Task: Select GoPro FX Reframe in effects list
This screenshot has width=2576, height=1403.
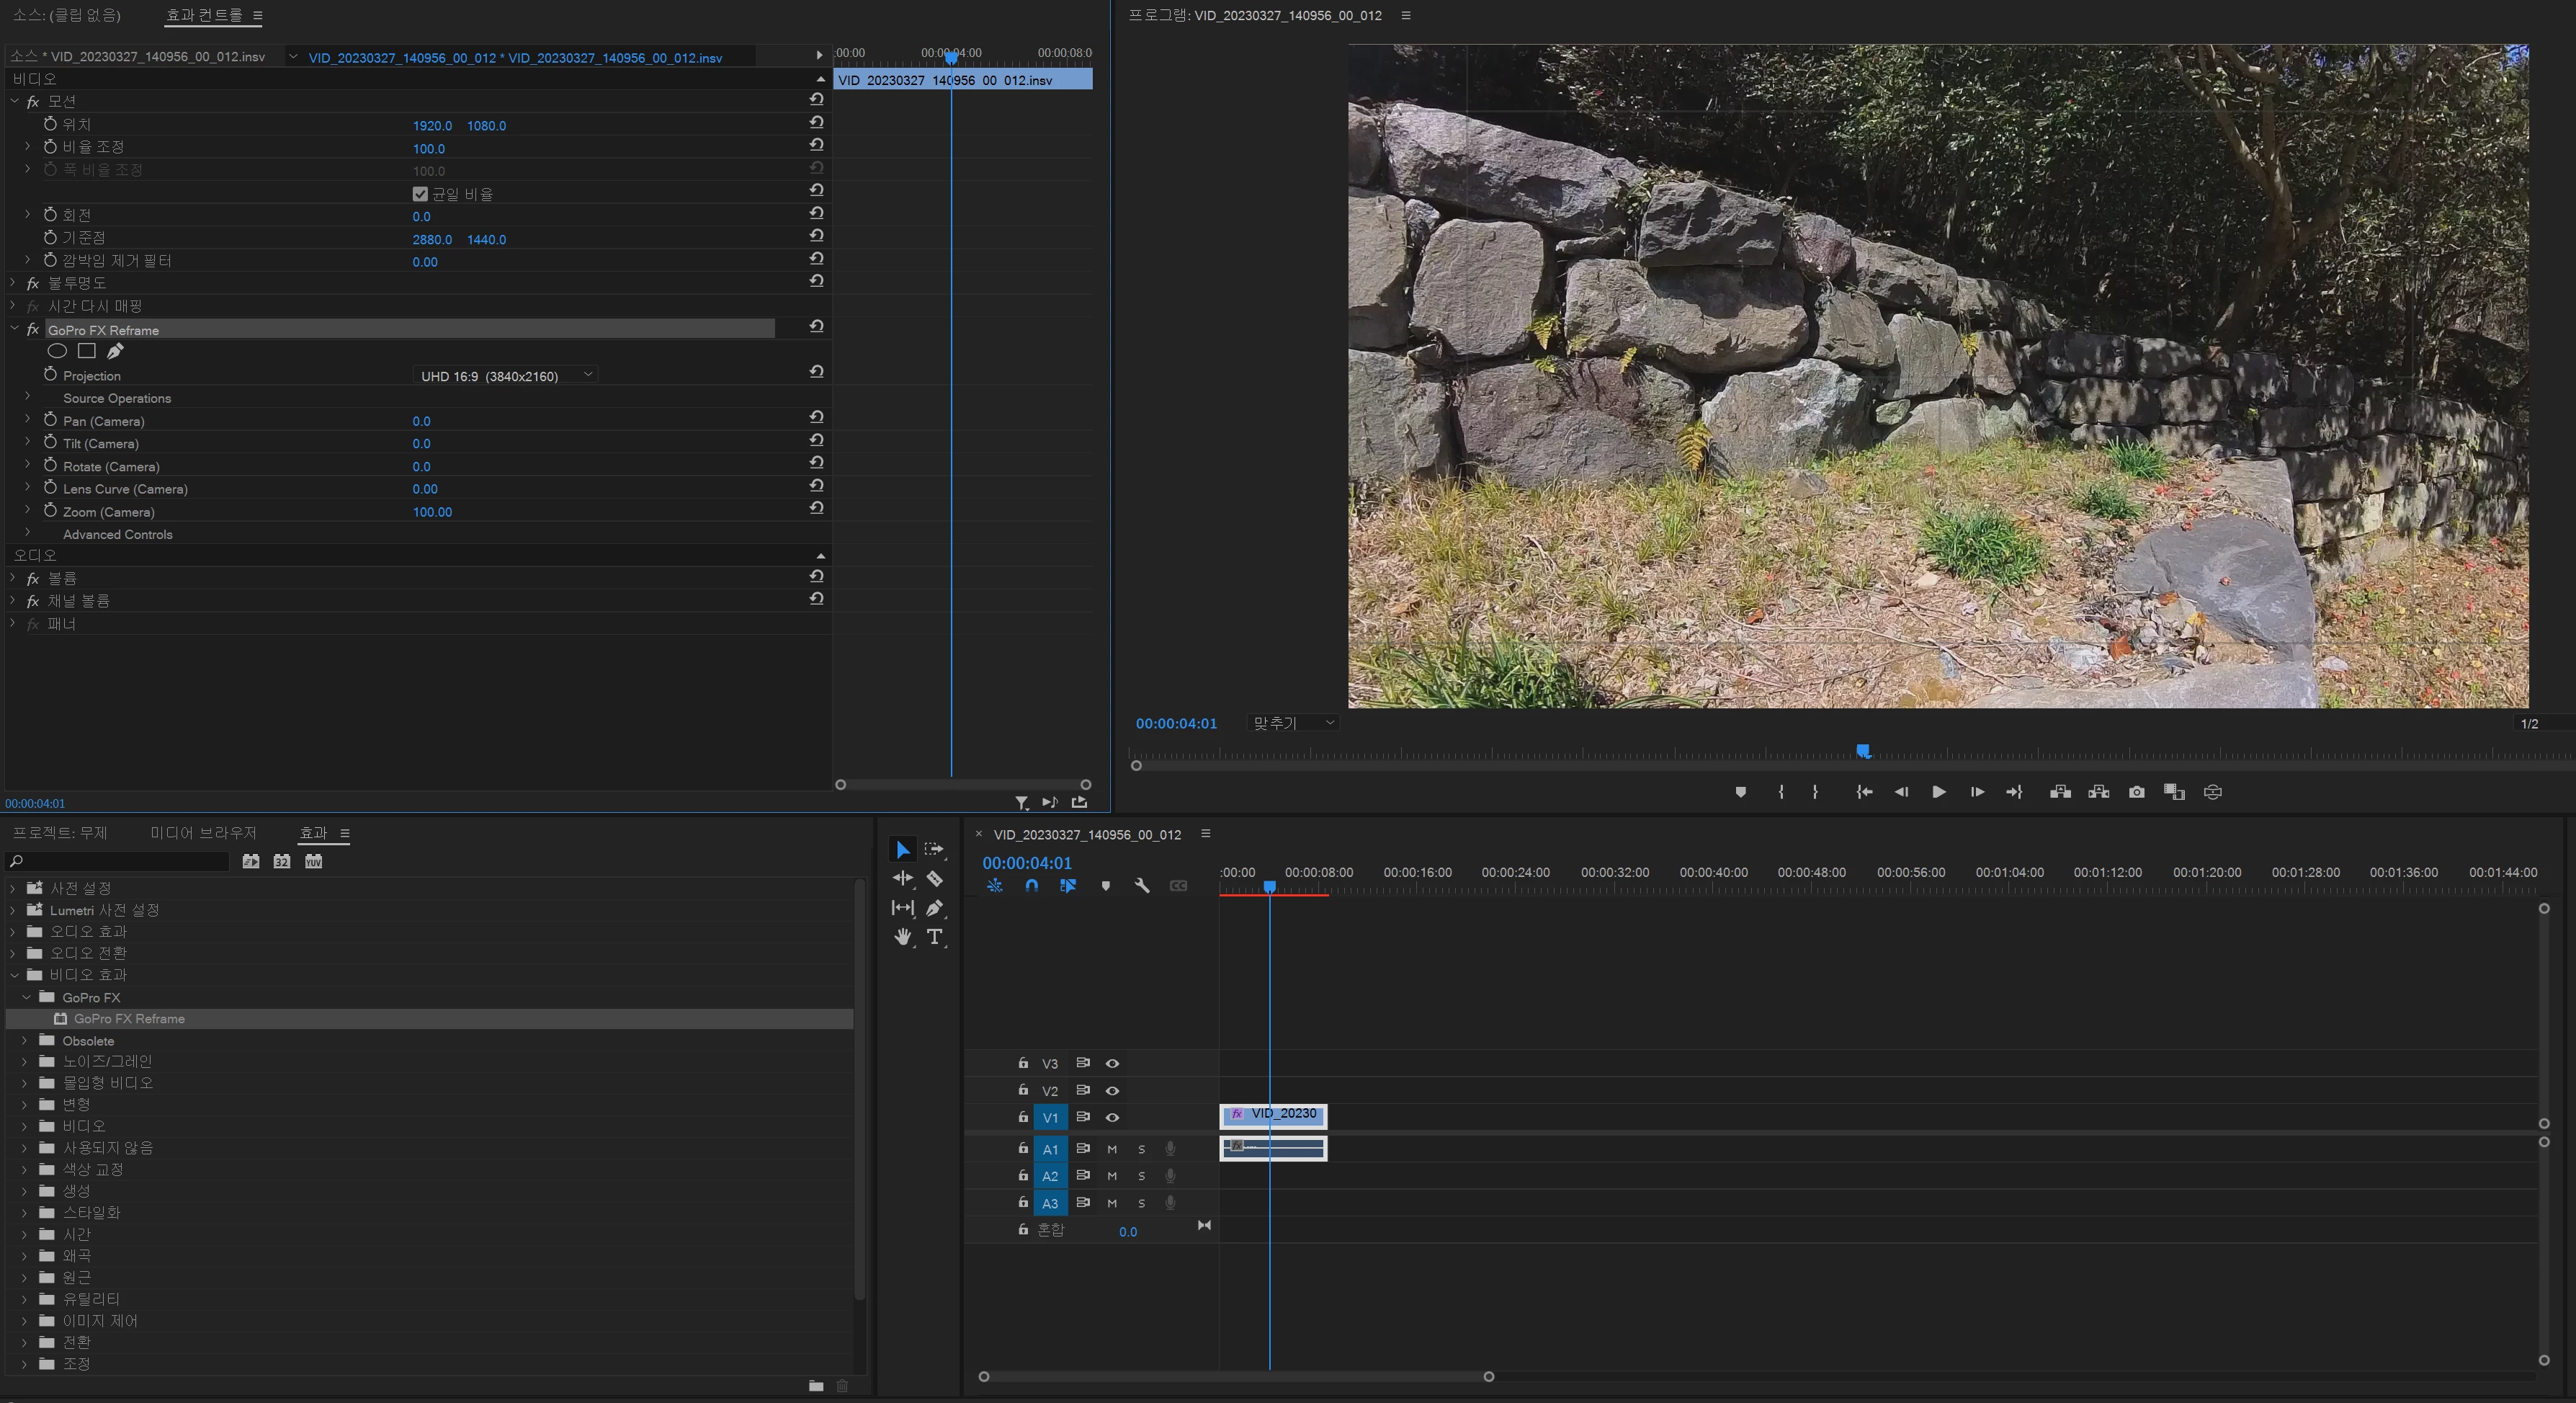Action: (x=129, y=1018)
